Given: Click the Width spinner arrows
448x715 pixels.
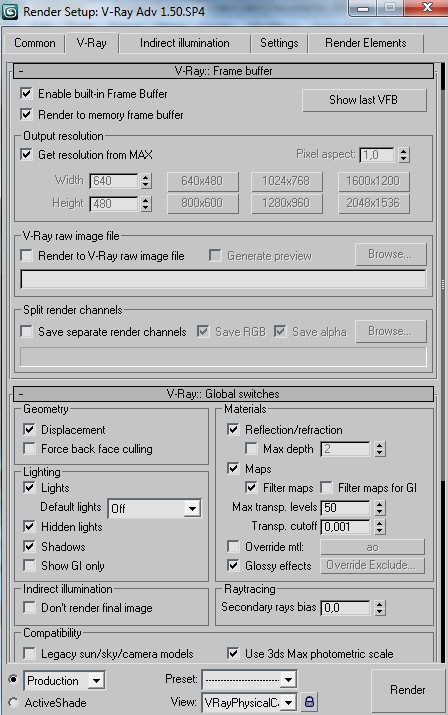Looking at the screenshot, I should pyautogui.click(x=146, y=181).
